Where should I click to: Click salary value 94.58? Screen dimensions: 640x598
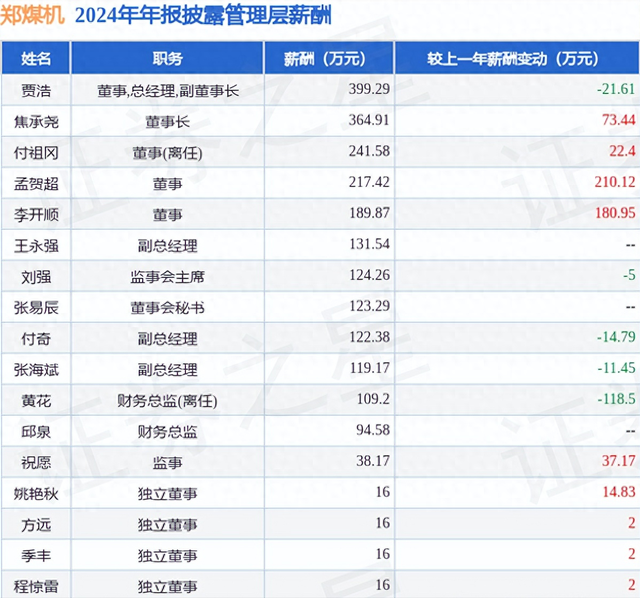[373, 430]
